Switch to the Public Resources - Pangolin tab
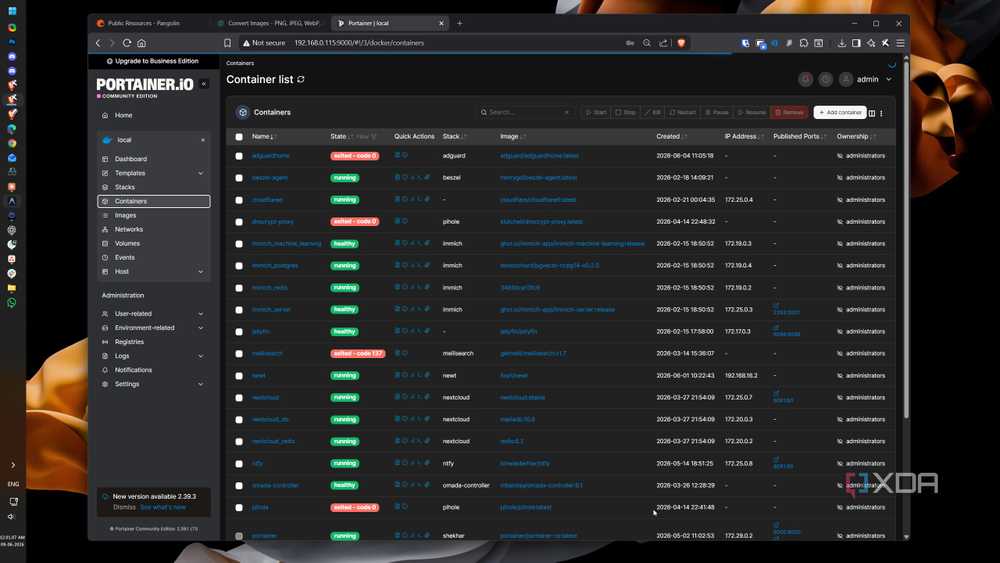Viewport: 1000px width, 563px height. pyautogui.click(x=143, y=23)
